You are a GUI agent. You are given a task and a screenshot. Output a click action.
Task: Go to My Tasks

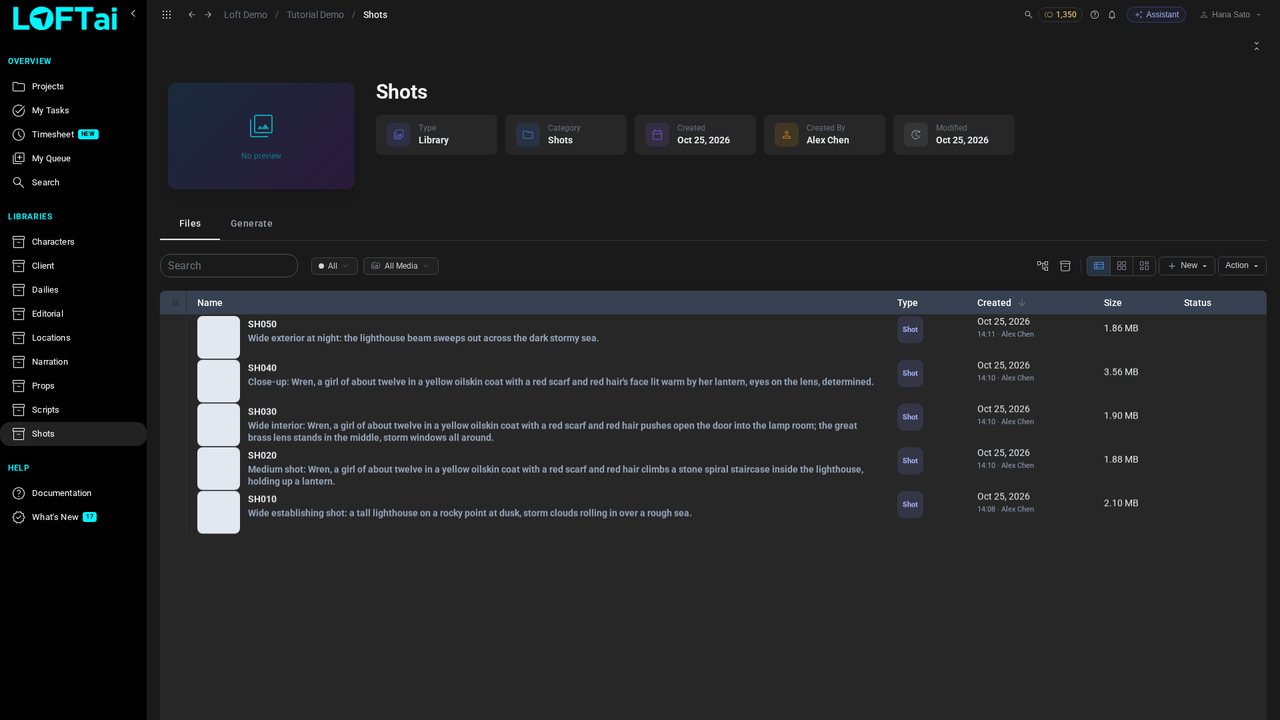point(73,111)
